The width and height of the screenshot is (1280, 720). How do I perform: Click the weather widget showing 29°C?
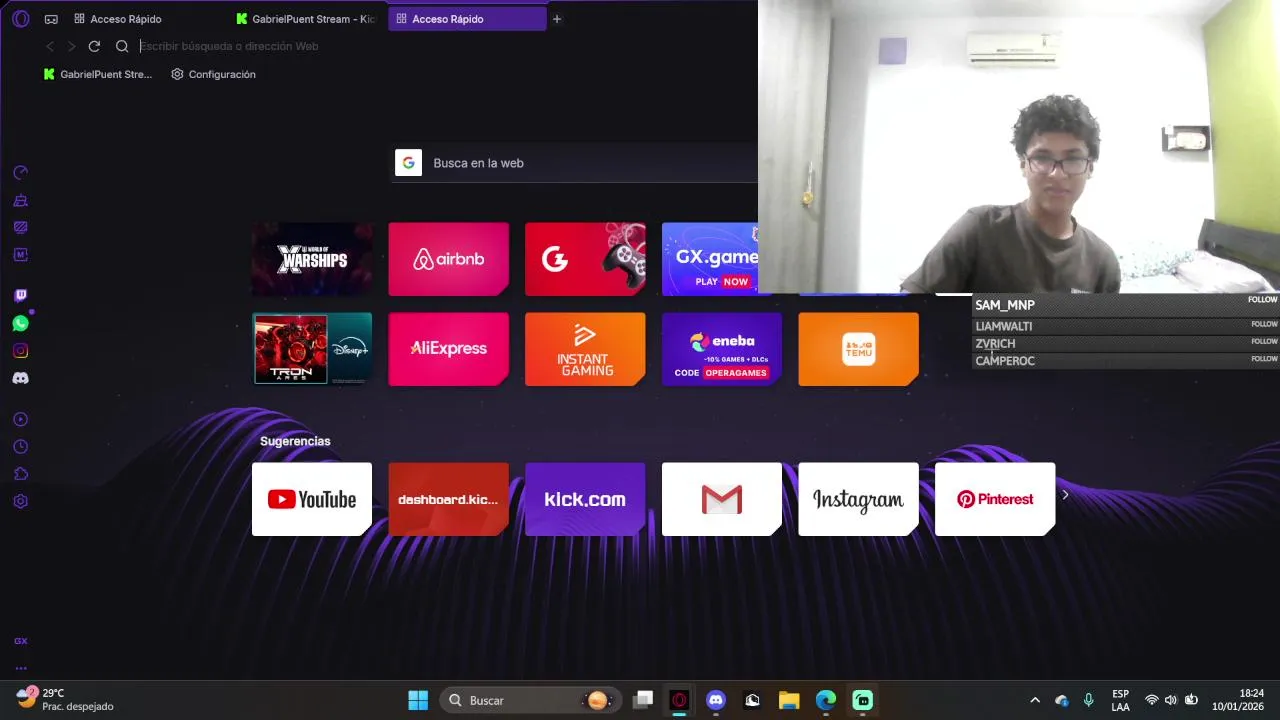pyautogui.click(x=65, y=700)
